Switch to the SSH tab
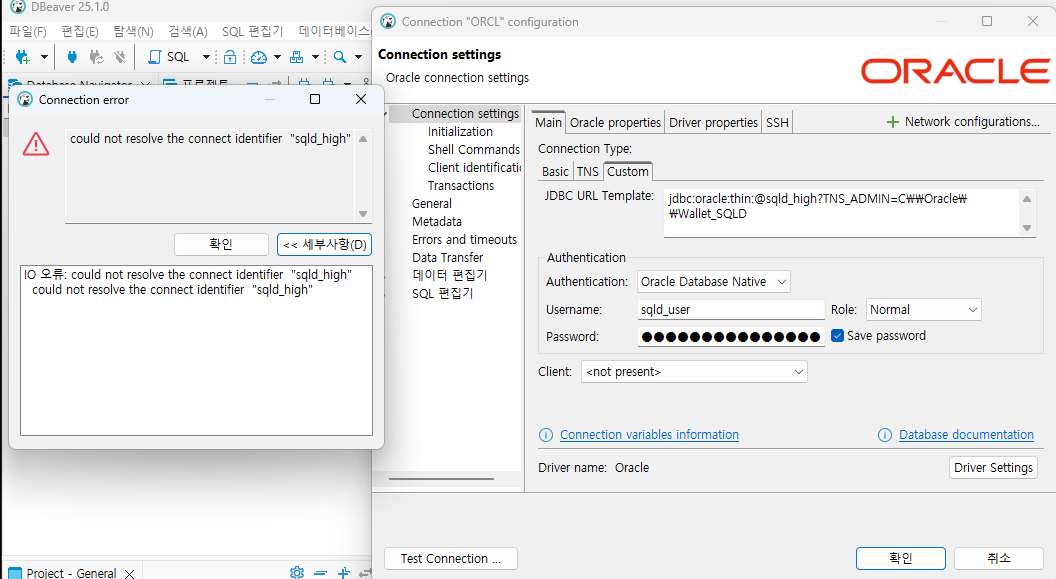The width and height of the screenshot is (1056, 579). [x=777, y=123]
